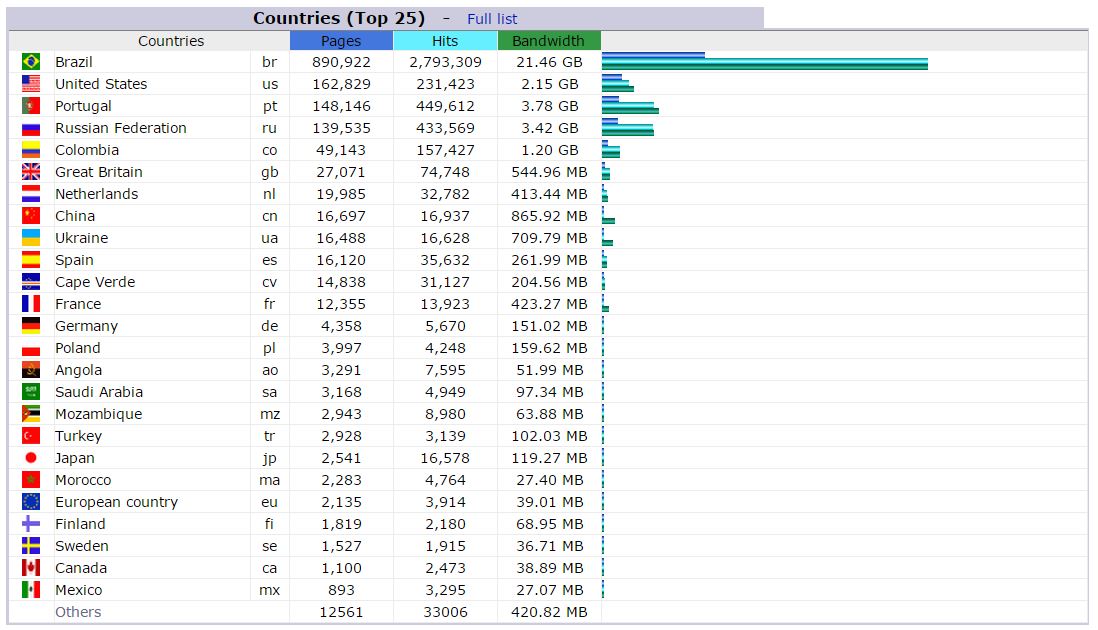Click the Canada flag icon

31,568
